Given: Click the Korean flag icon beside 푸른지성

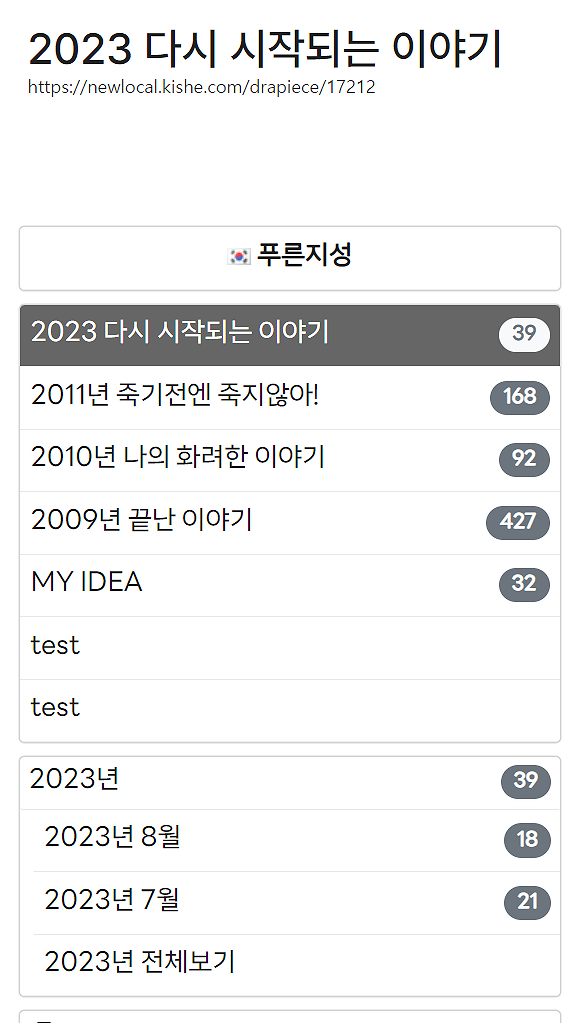Looking at the screenshot, I should click(x=239, y=256).
